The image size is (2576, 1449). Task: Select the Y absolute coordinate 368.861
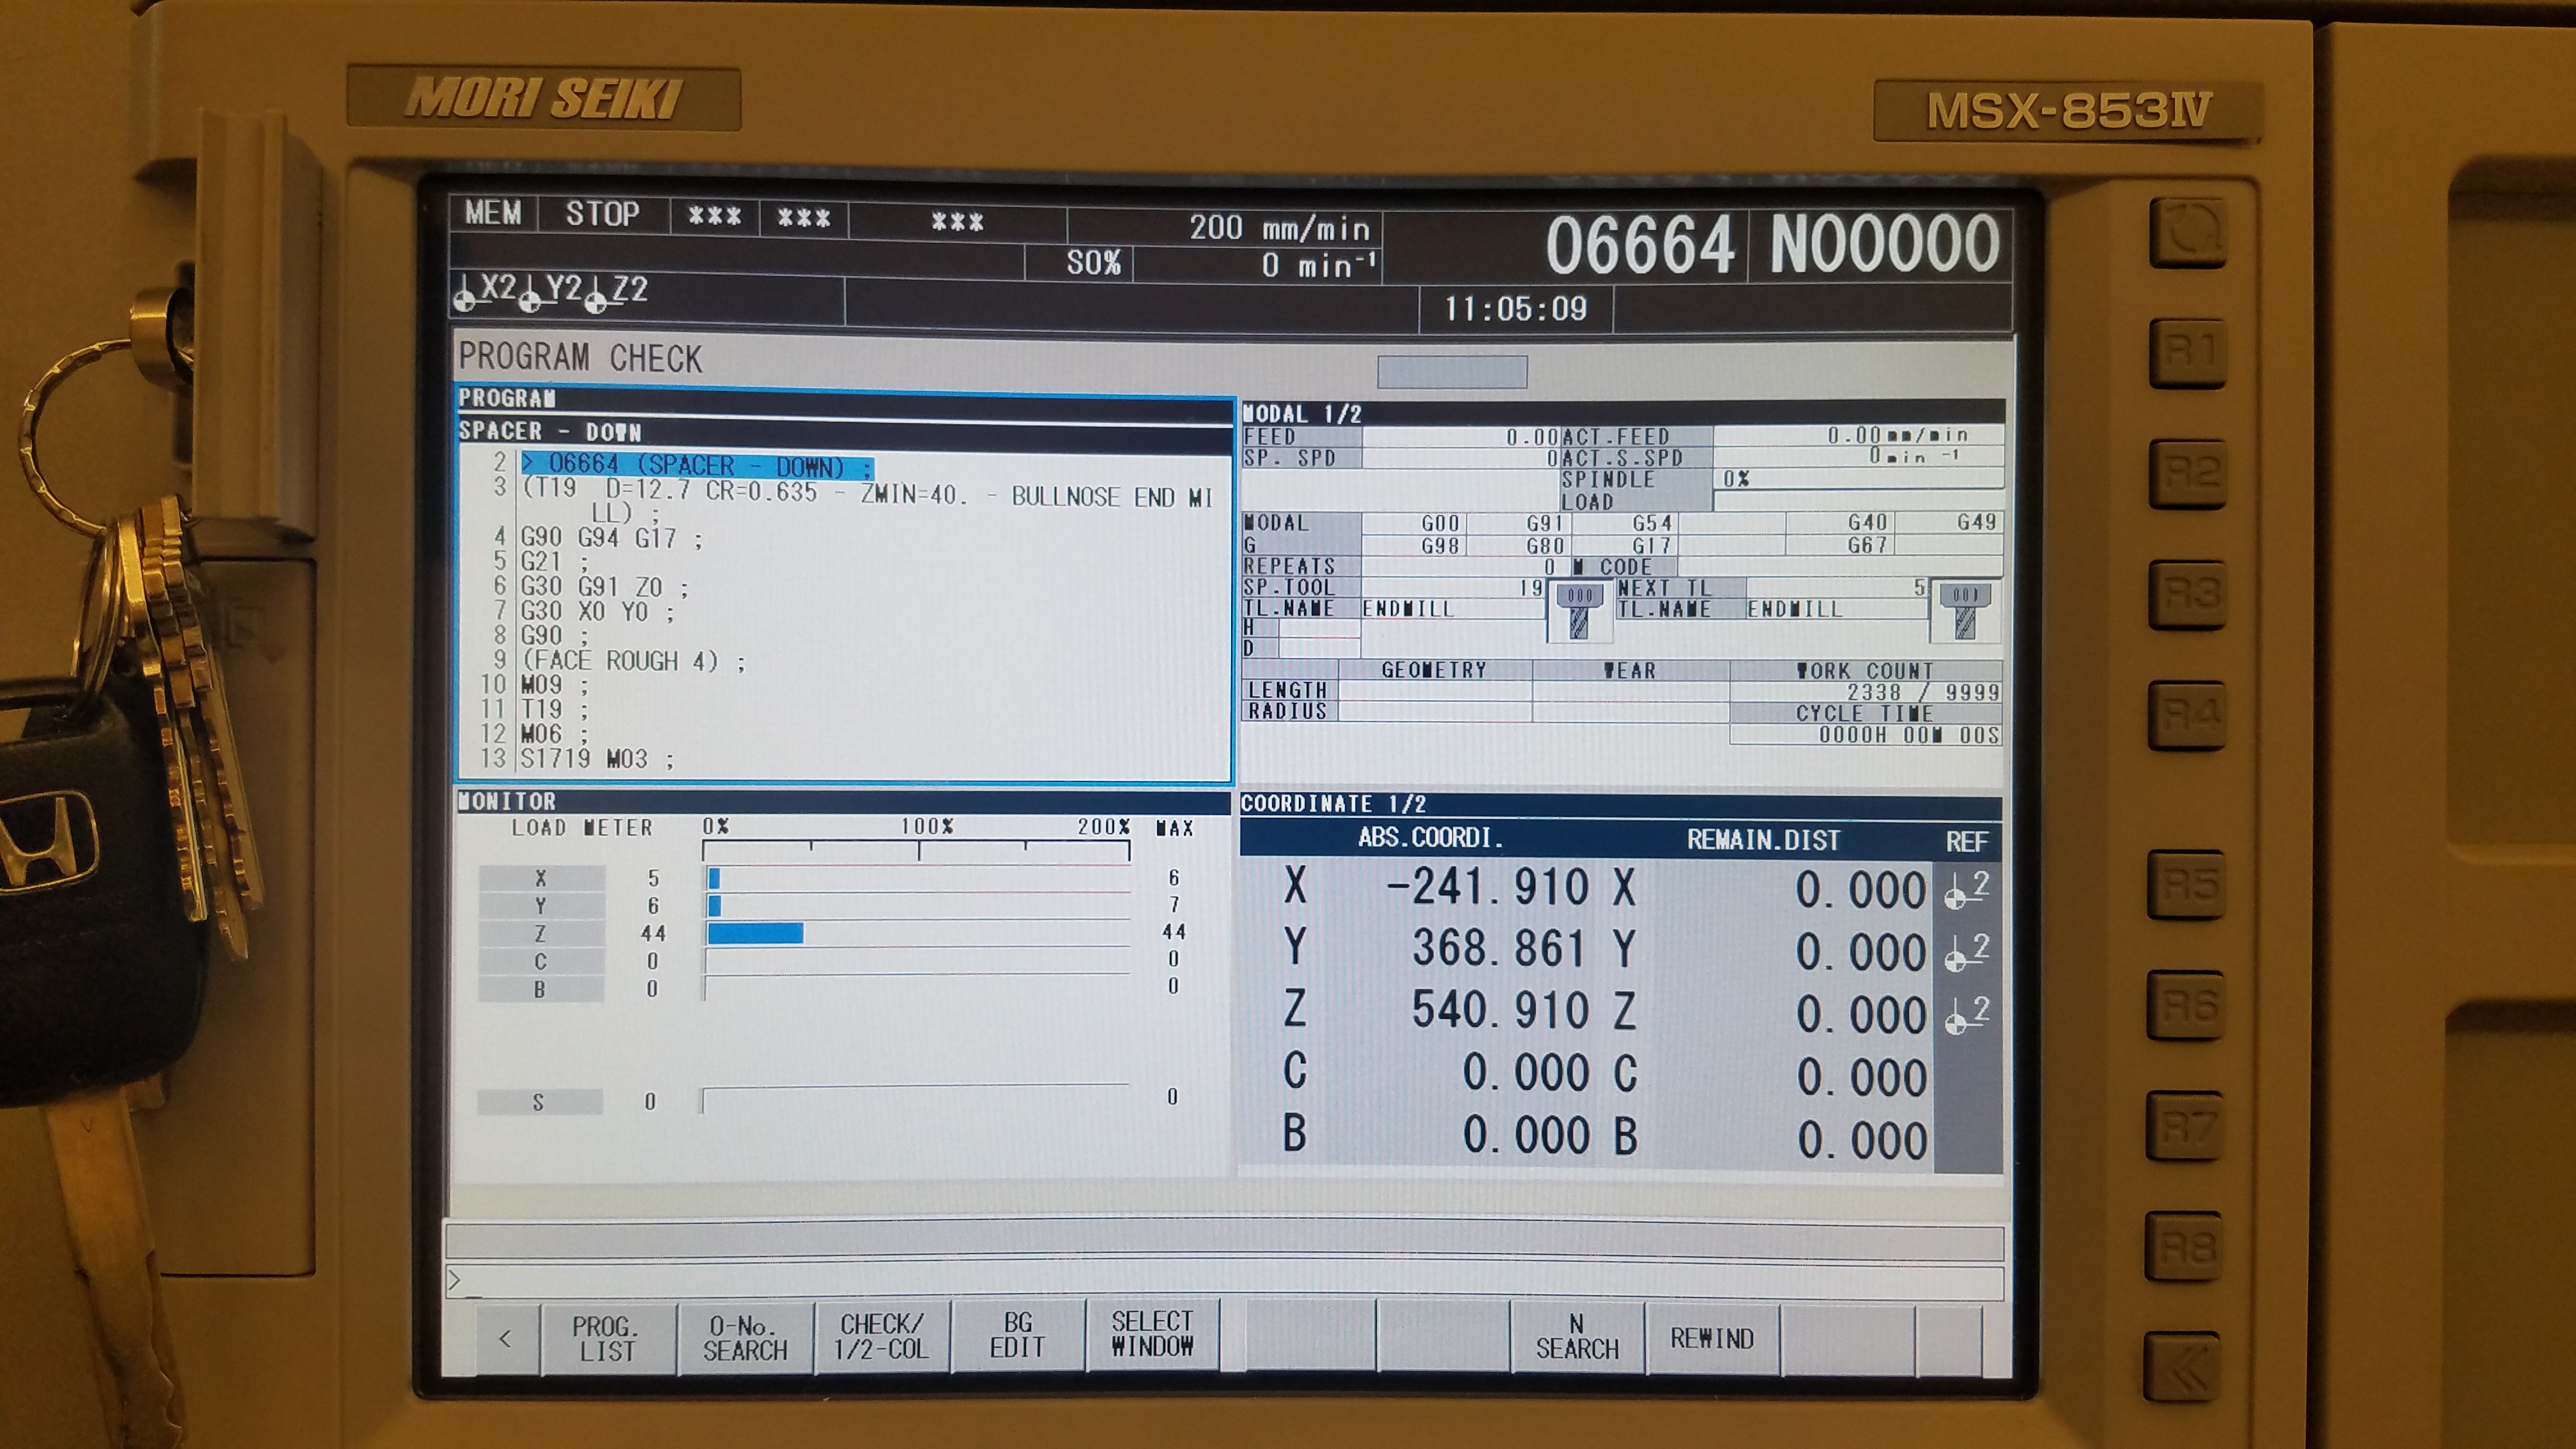[1498, 948]
